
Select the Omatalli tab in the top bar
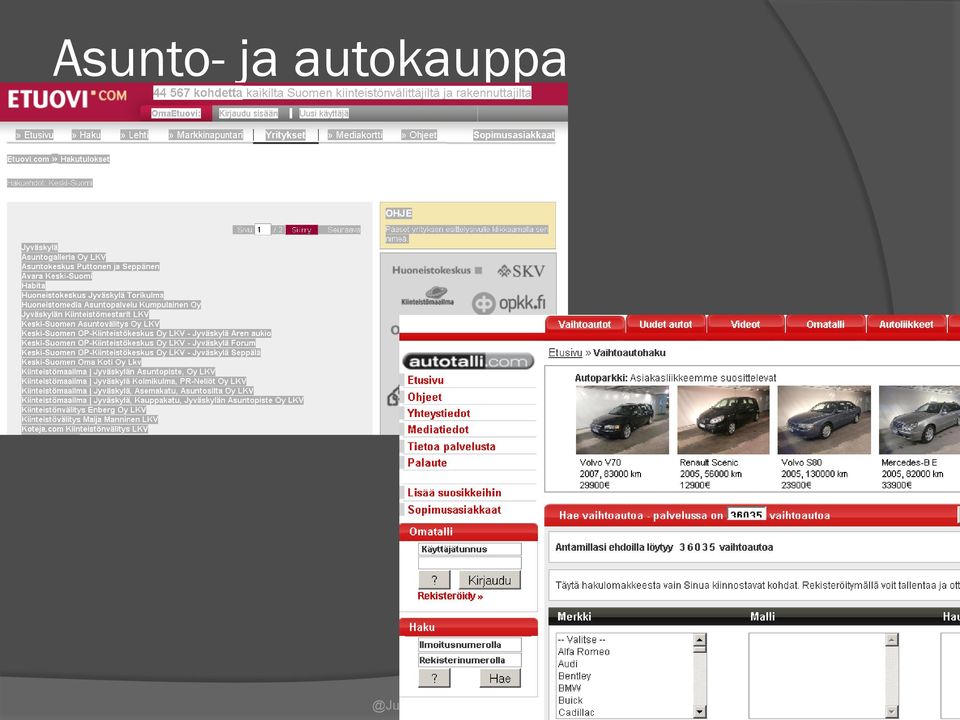[x=825, y=324]
